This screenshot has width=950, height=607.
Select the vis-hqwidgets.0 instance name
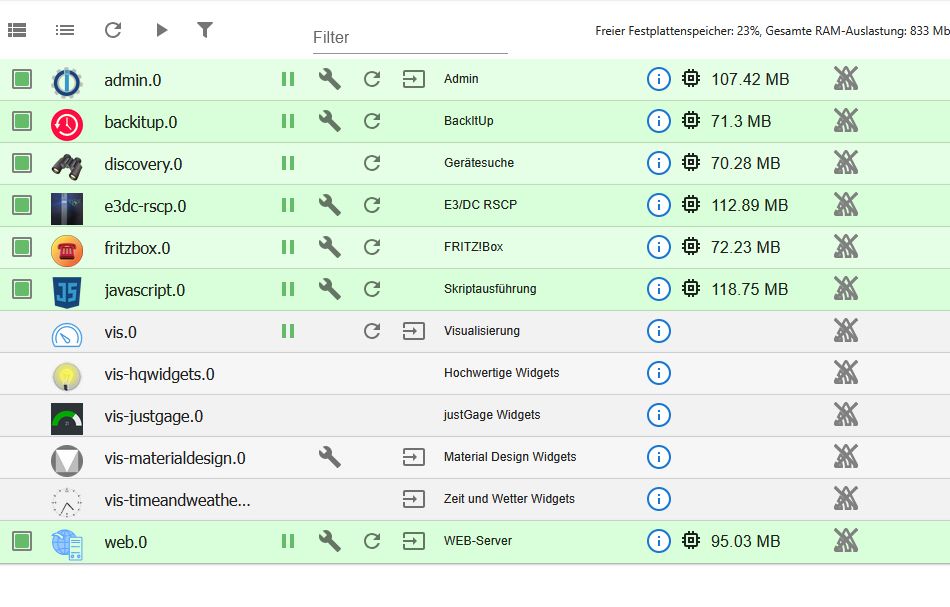point(159,374)
